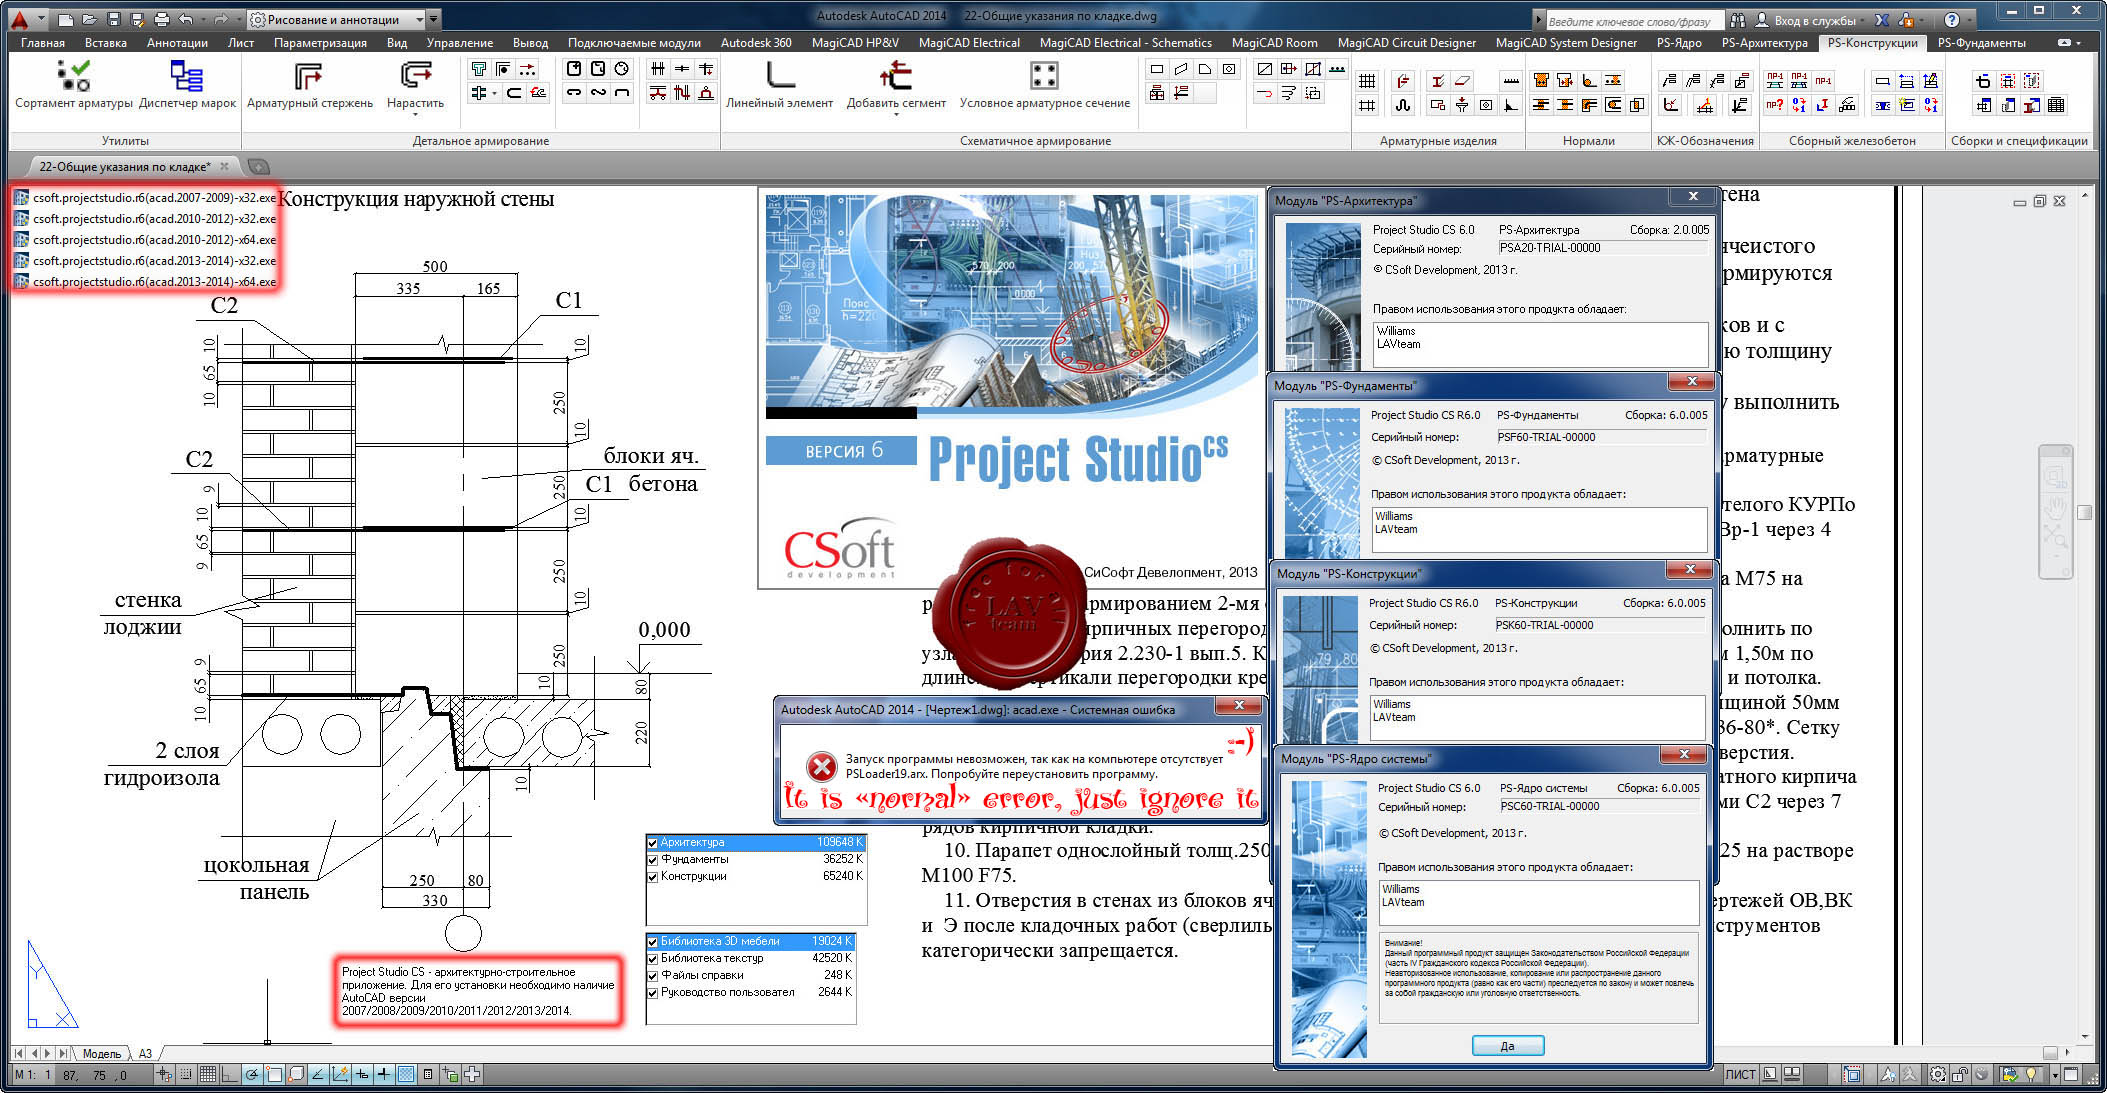The width and height of the screenshot is (2107, 1093).
Task: Toggle the Конструкции component checkbox
Action: 652,877
